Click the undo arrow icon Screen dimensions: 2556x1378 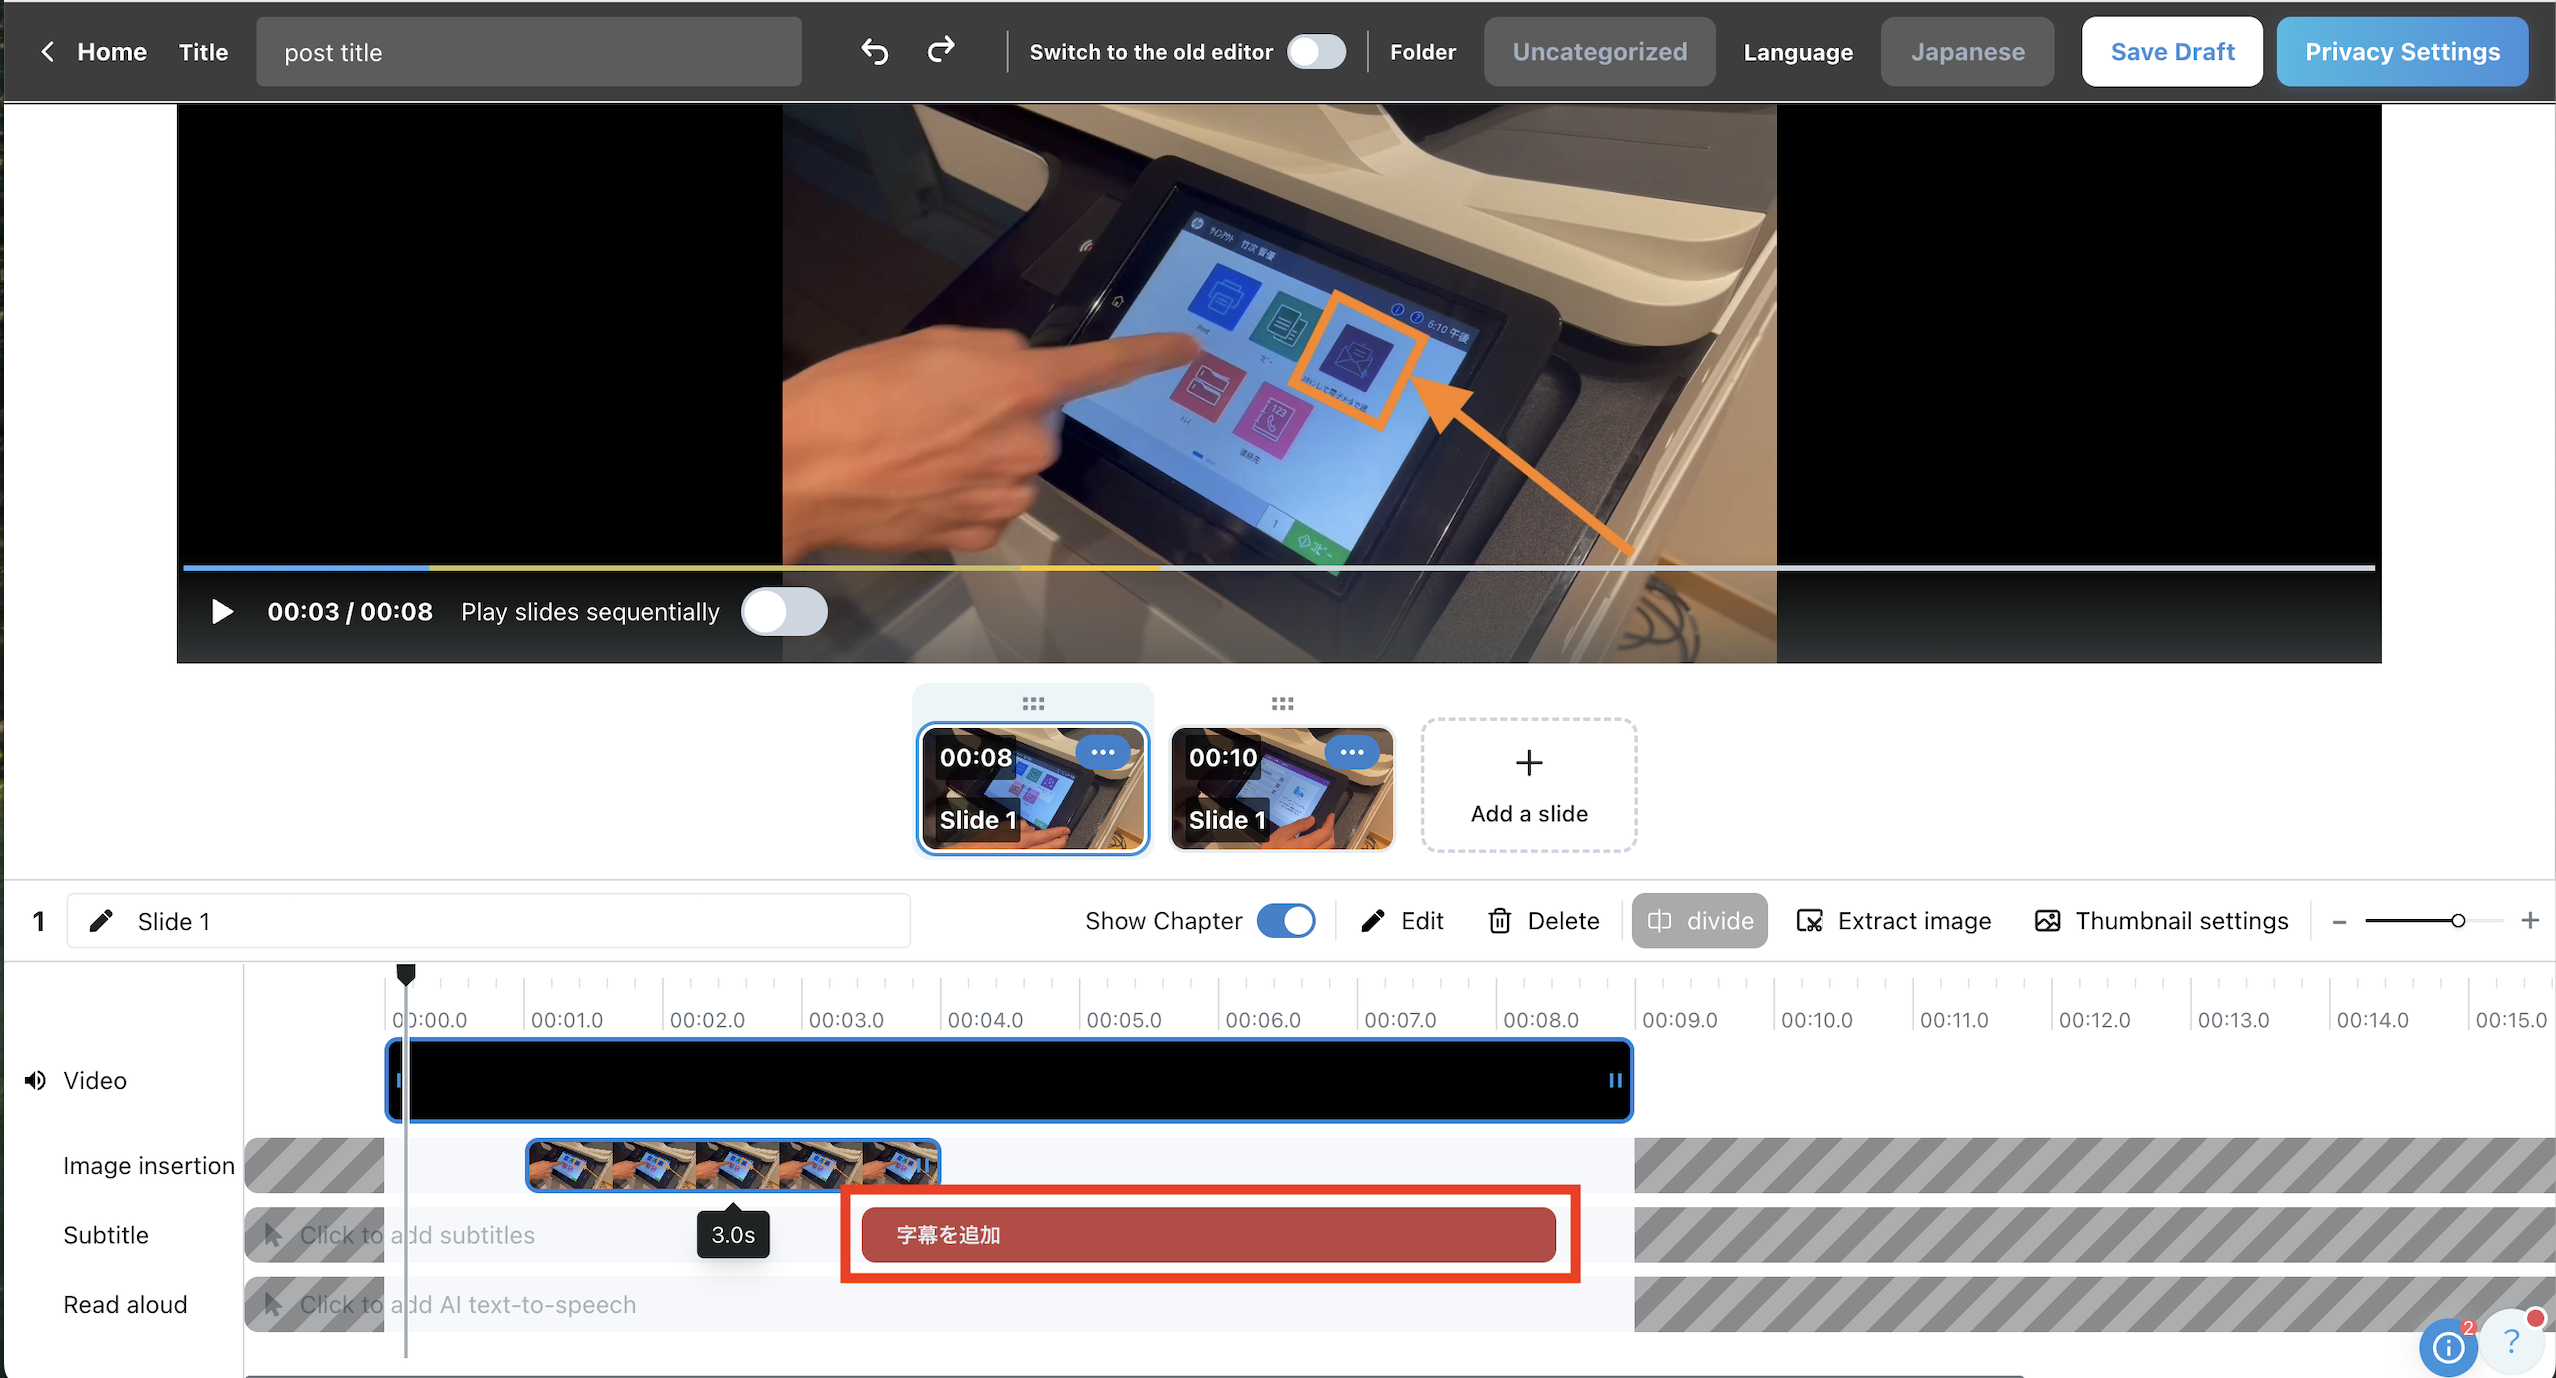[874, 51]
